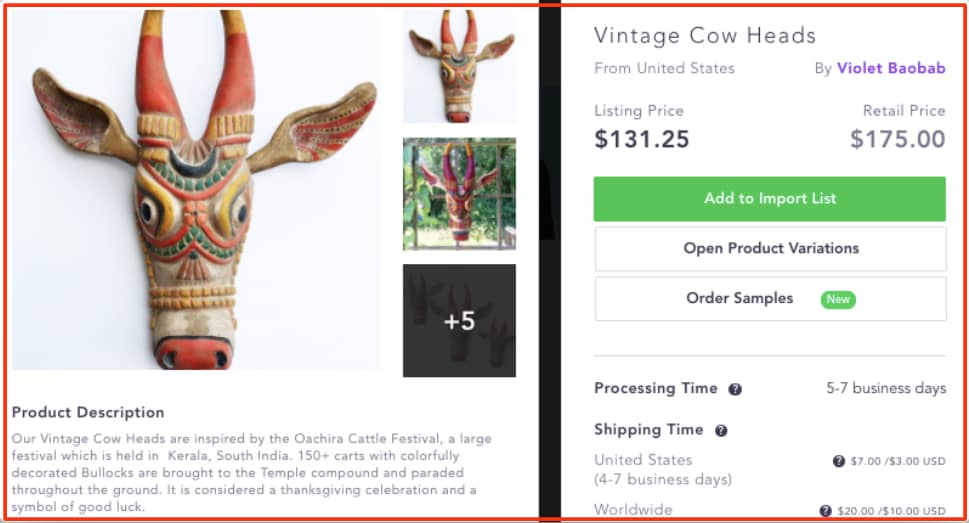Visit the Violet Baobab supplier link
The height and width of the screenshot is (523, 969).
[890, 69]
